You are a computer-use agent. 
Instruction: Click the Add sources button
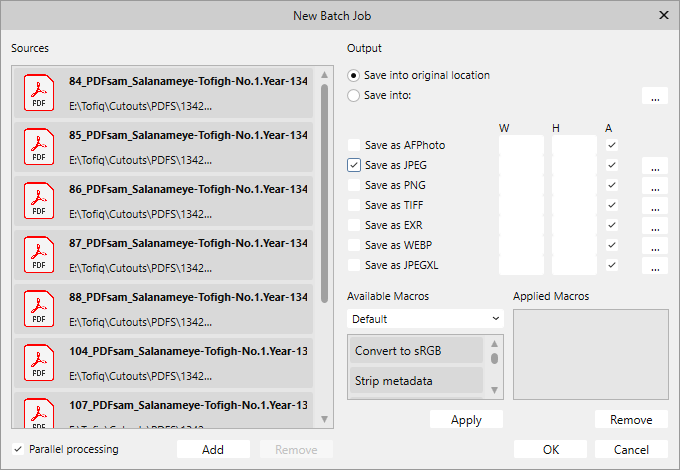point(213,449)
